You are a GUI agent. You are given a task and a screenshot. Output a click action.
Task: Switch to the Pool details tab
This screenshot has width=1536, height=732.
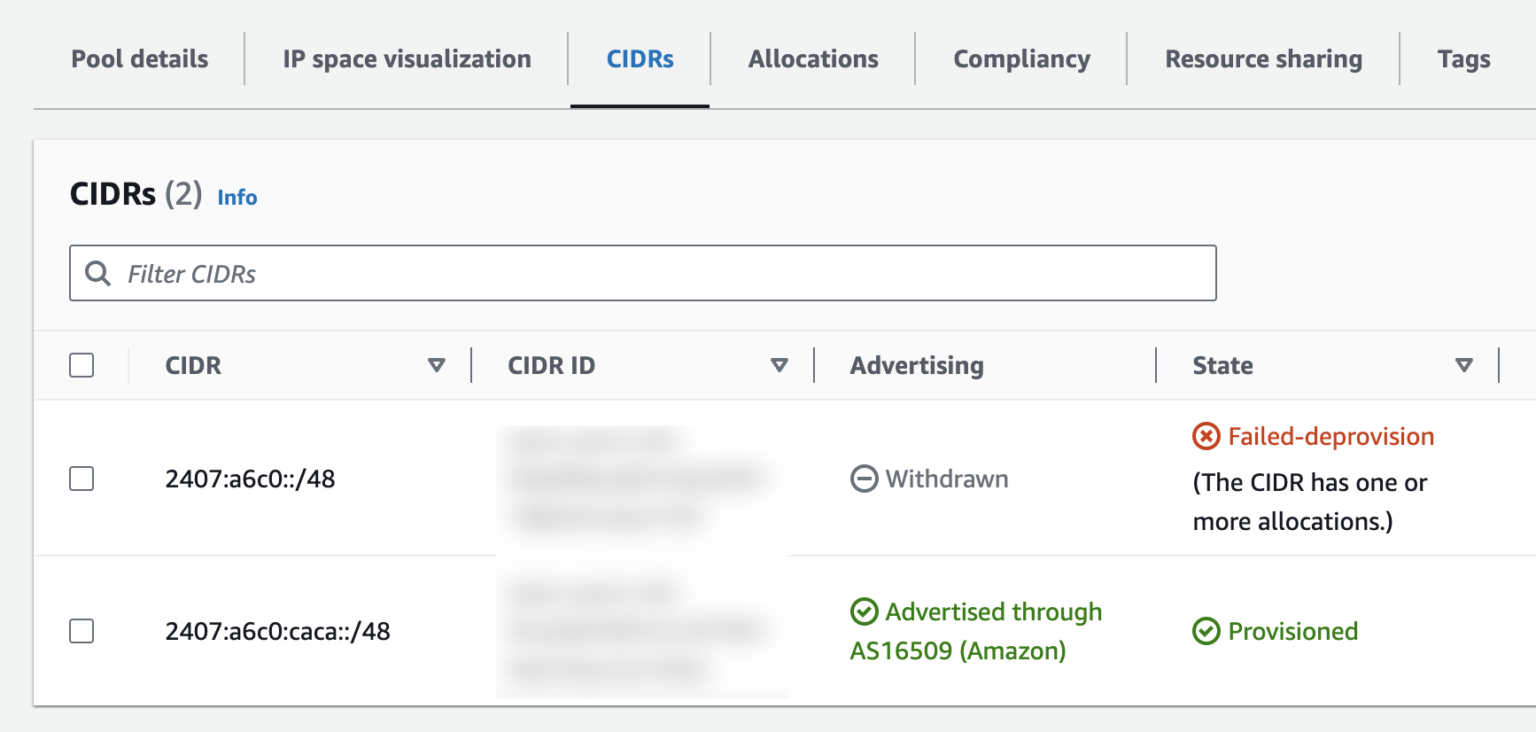click(140, 59)
